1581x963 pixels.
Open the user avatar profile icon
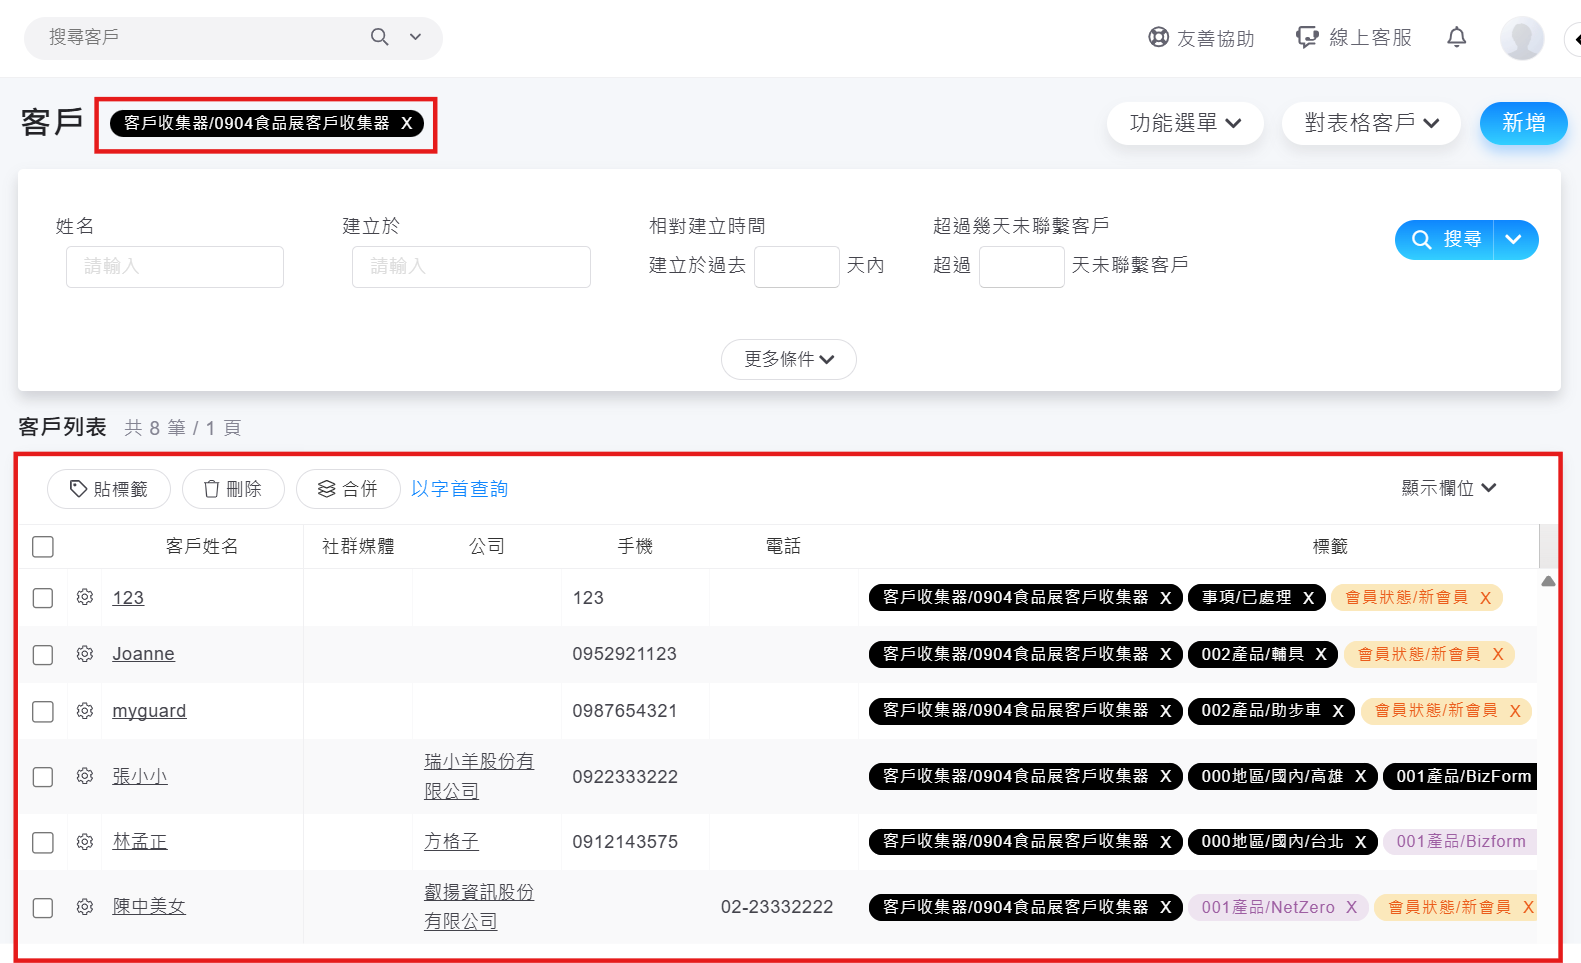coord(1521,39)
